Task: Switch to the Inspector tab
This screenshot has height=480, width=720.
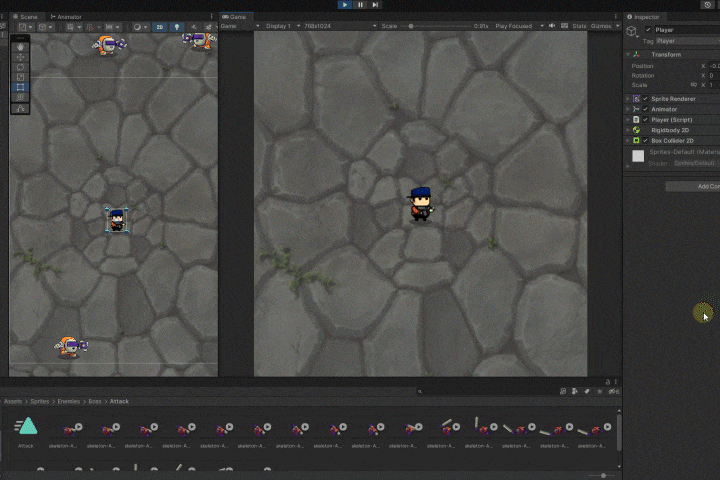Action: coord(643,17)
